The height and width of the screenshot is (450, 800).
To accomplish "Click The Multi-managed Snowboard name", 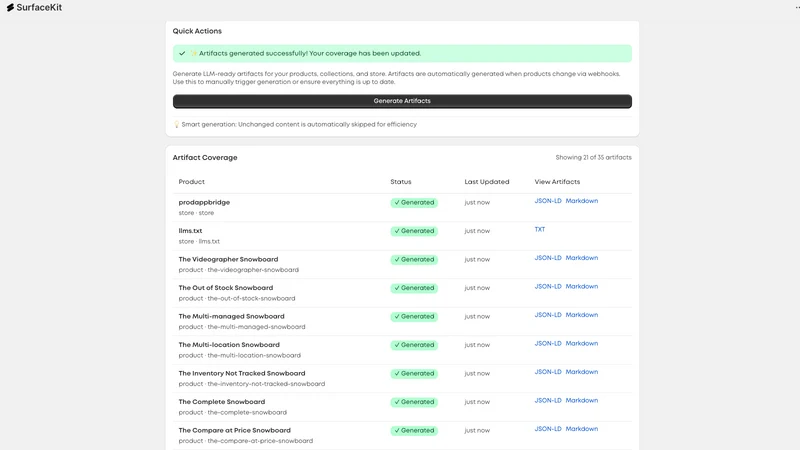I will click(231, 317).
